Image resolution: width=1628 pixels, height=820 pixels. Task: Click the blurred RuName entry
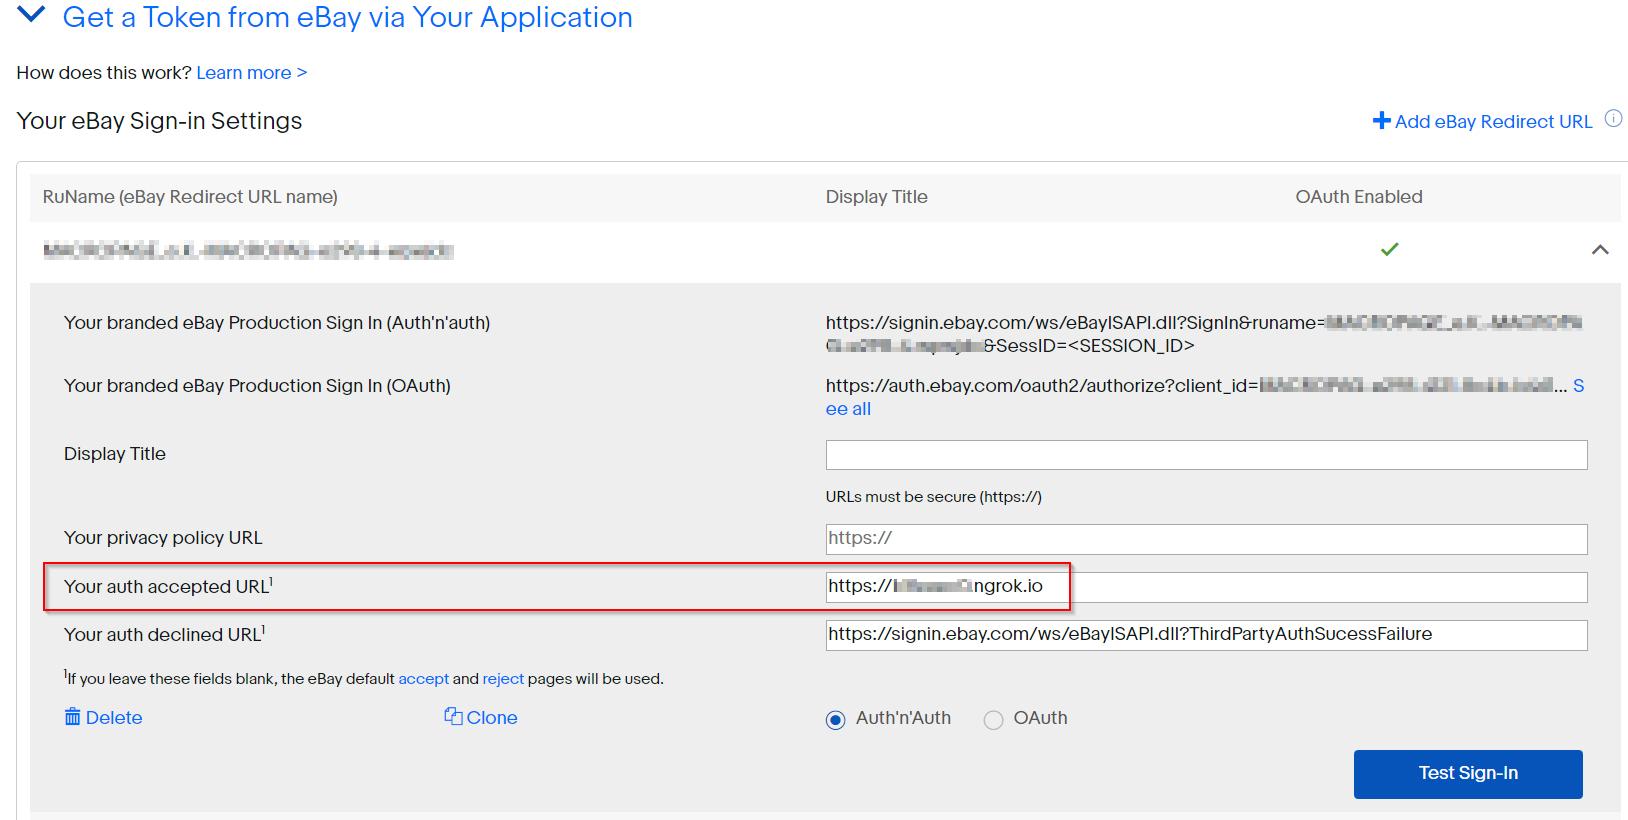248,250
